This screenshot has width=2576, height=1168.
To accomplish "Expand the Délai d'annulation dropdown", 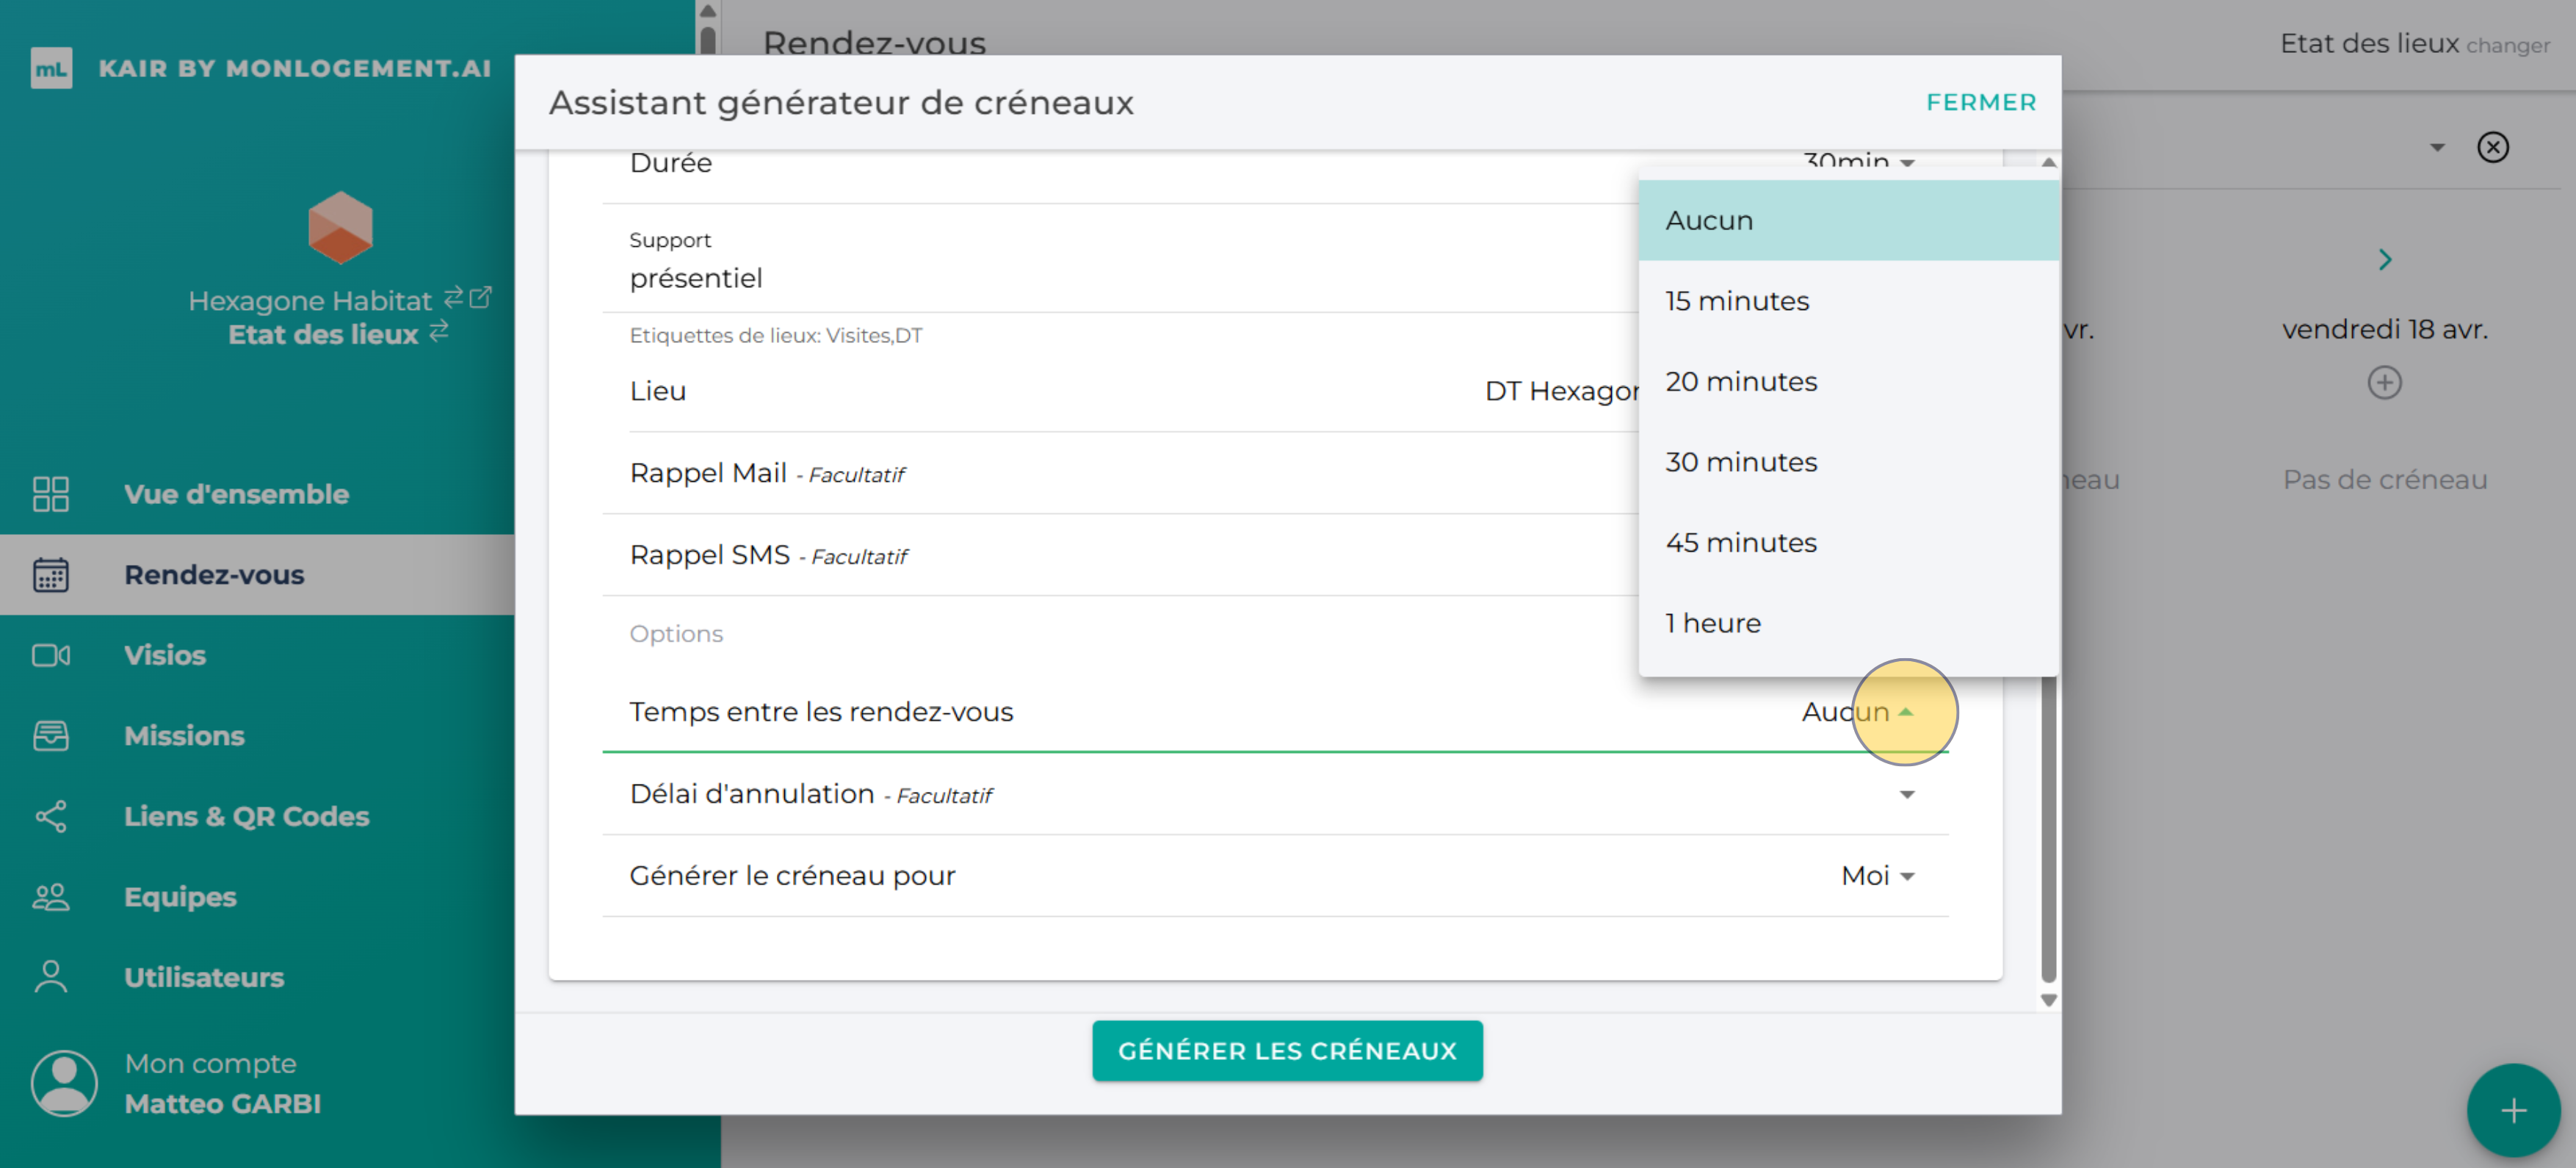I will 1908,794.
